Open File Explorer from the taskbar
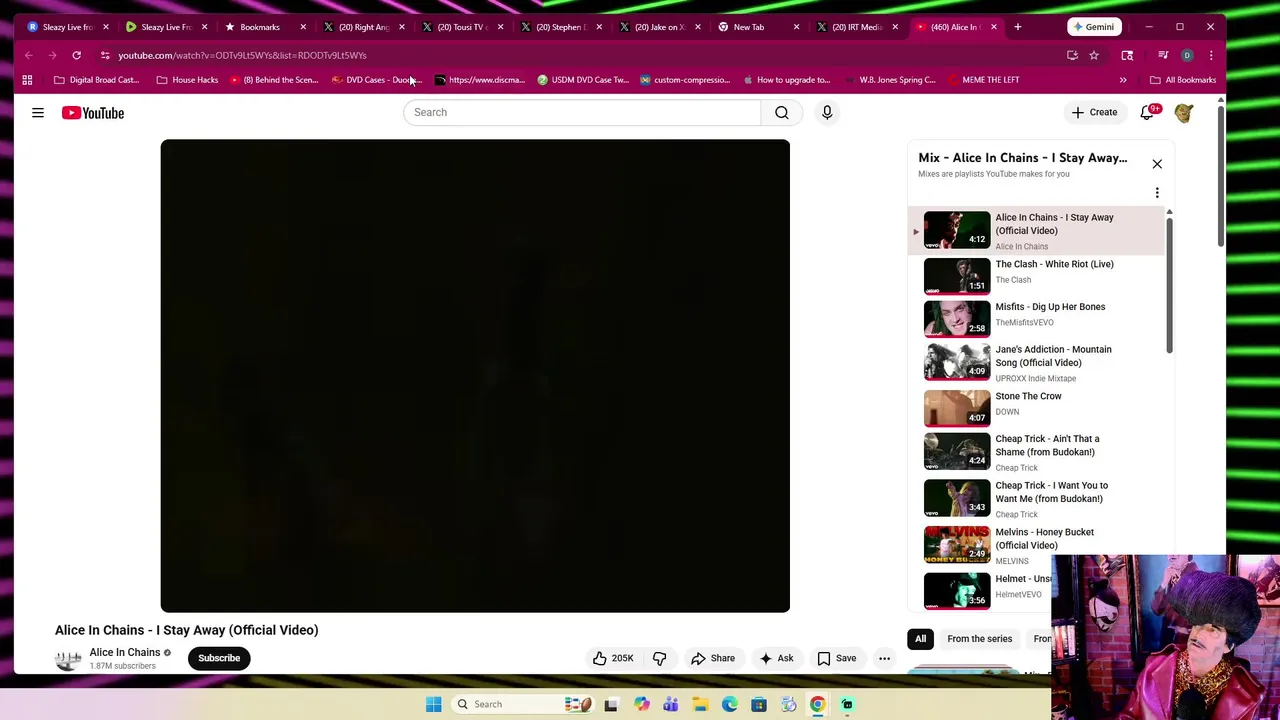 pyautogui.click(x=700, y=704)
